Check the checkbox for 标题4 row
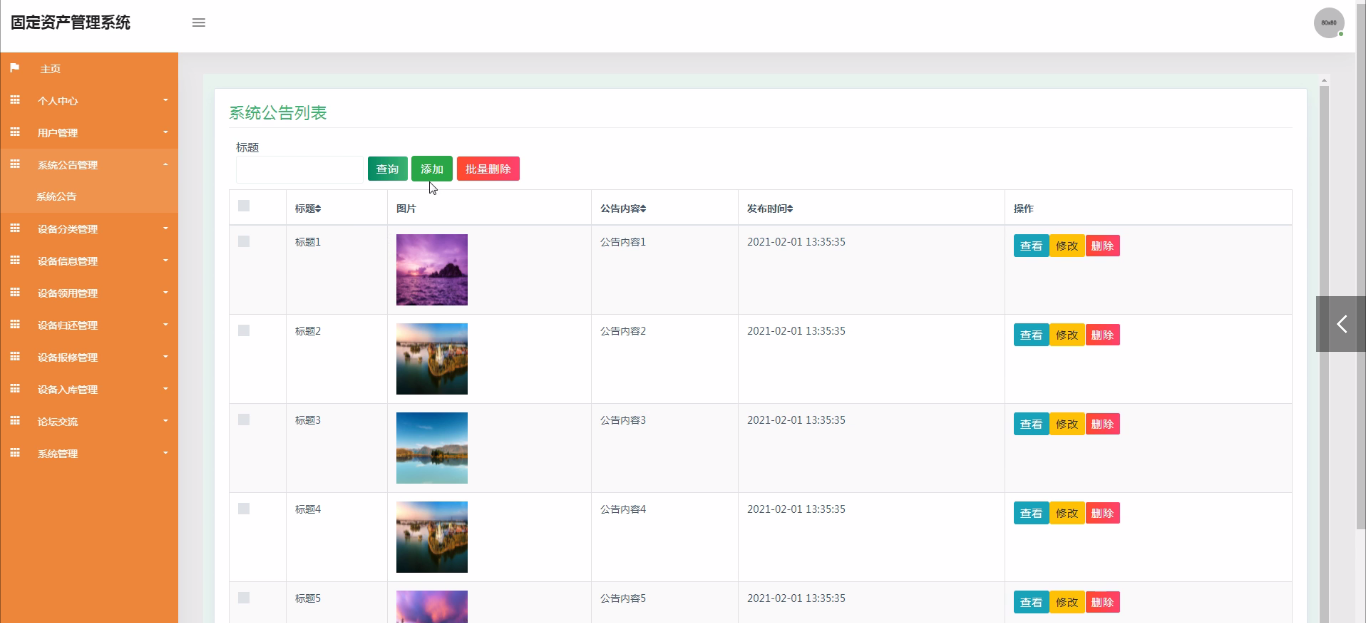1366x623 pixels. coord(244,509)
